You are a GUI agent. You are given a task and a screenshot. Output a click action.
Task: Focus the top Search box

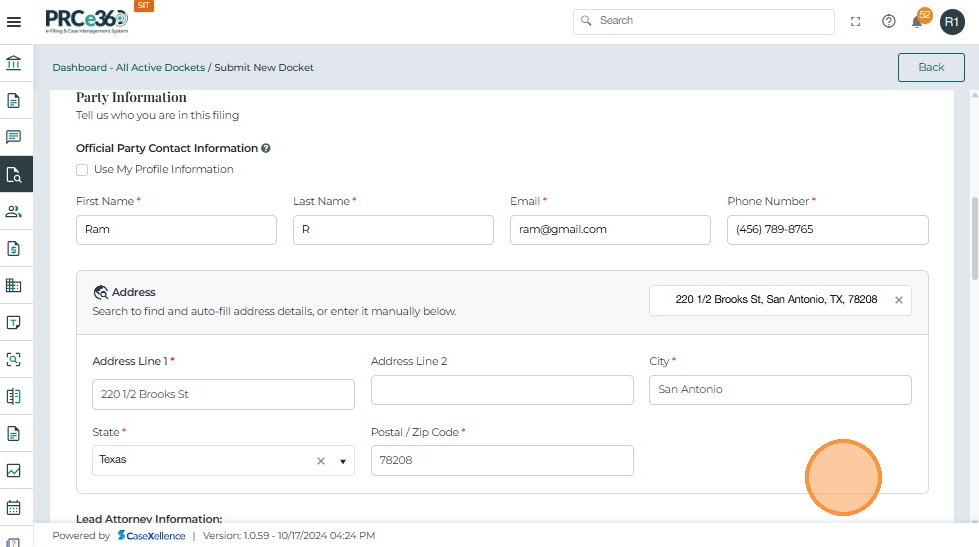704,21
